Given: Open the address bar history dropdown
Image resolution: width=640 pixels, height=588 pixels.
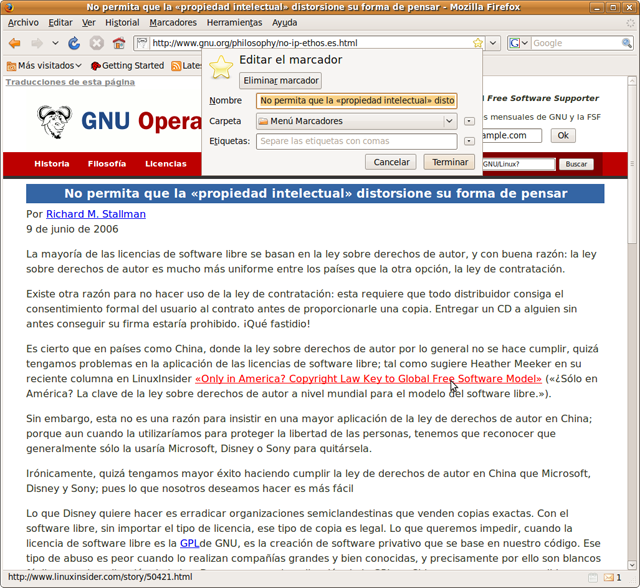Looking at the screenshot, I should coord(495,43).
